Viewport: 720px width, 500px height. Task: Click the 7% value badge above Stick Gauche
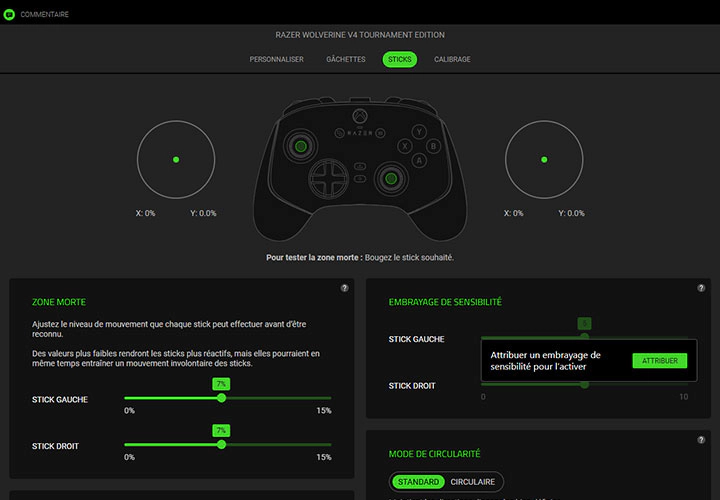coord(221,384)
